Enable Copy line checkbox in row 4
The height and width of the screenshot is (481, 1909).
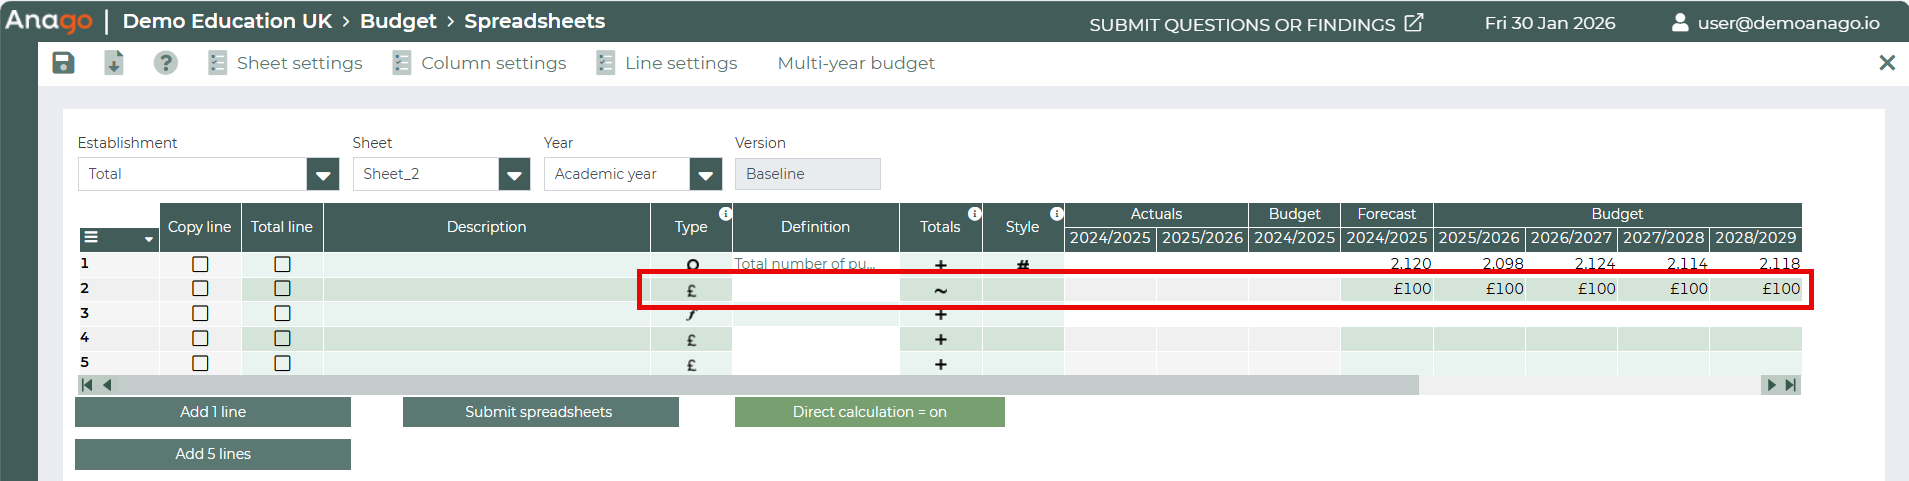(x=200, y=338)
